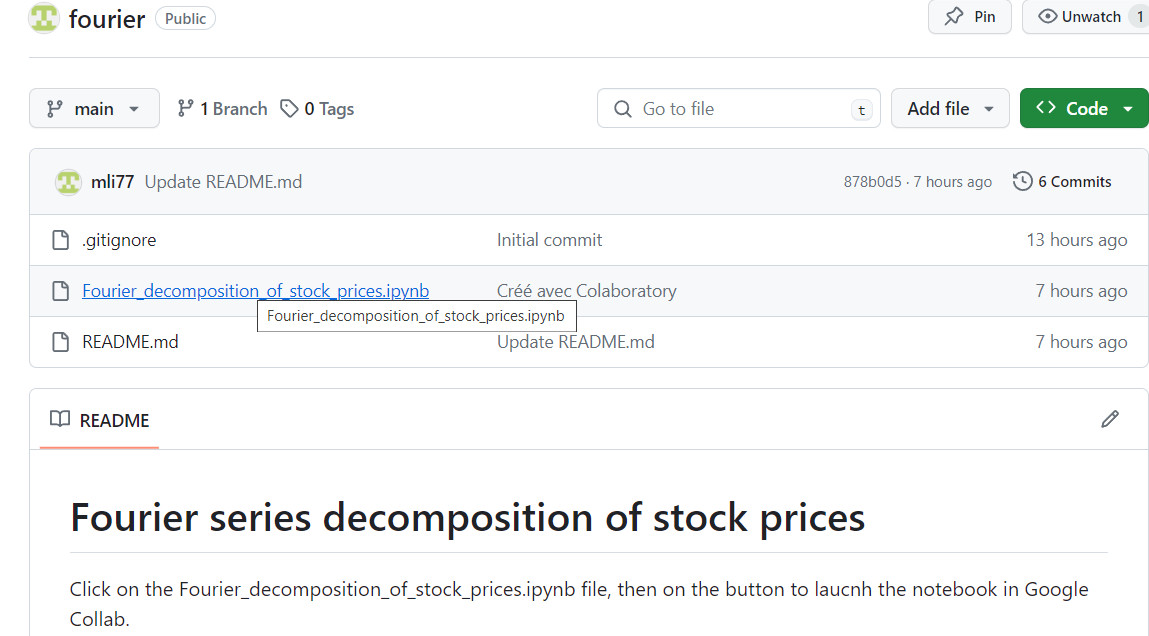Open the green Code dropdown
Screen dimensions: 1149x636
coord(1084,108)
